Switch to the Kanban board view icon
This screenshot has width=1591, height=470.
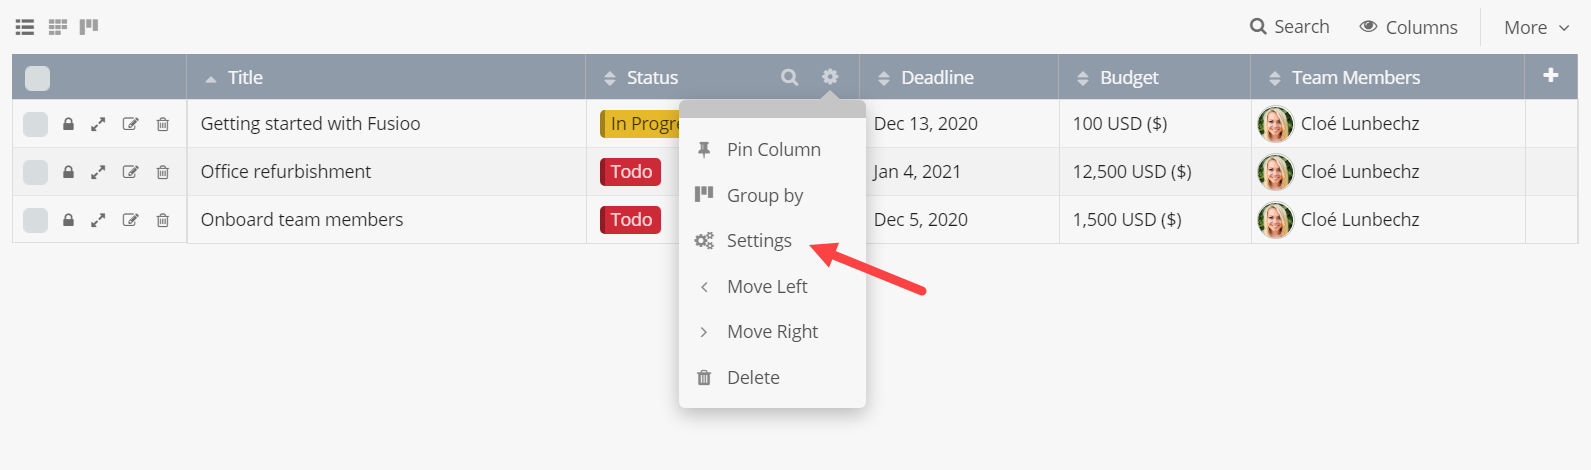pos(89,27)
